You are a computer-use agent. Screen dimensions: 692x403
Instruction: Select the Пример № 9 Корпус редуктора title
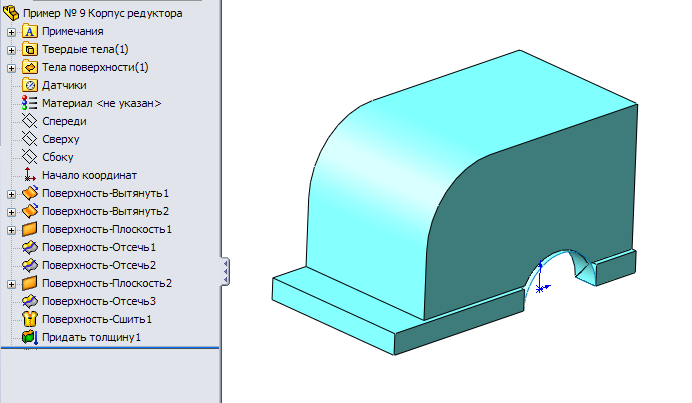102,13
